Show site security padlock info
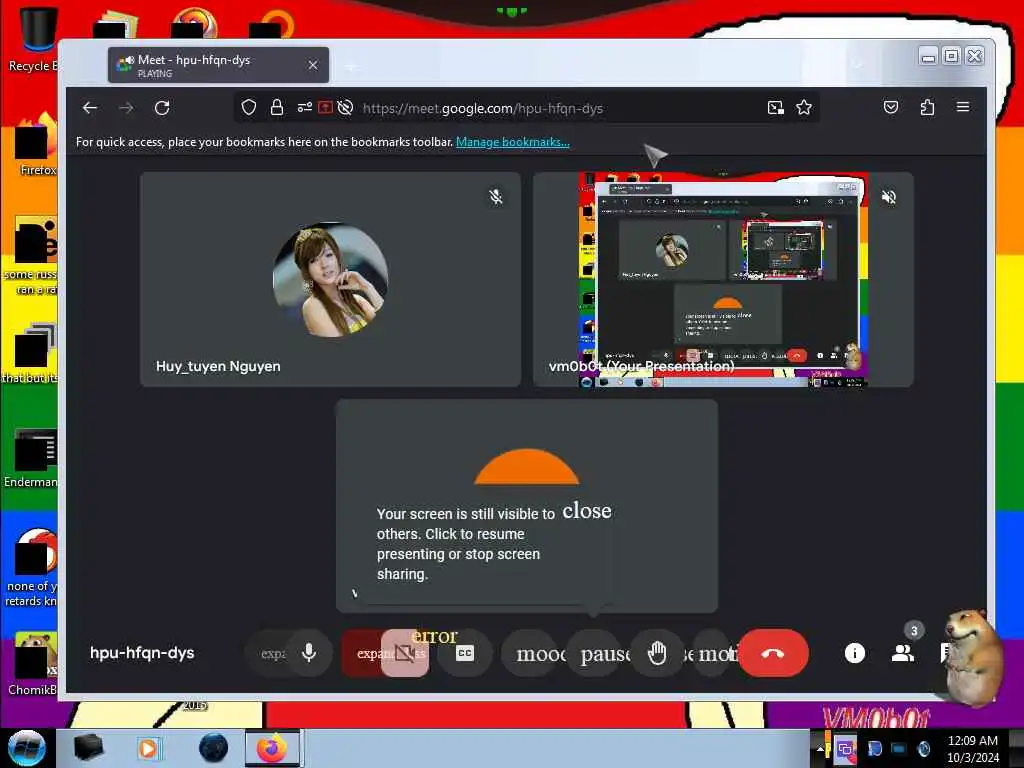This screenshot has height=768, width=1024. (277, 107)
